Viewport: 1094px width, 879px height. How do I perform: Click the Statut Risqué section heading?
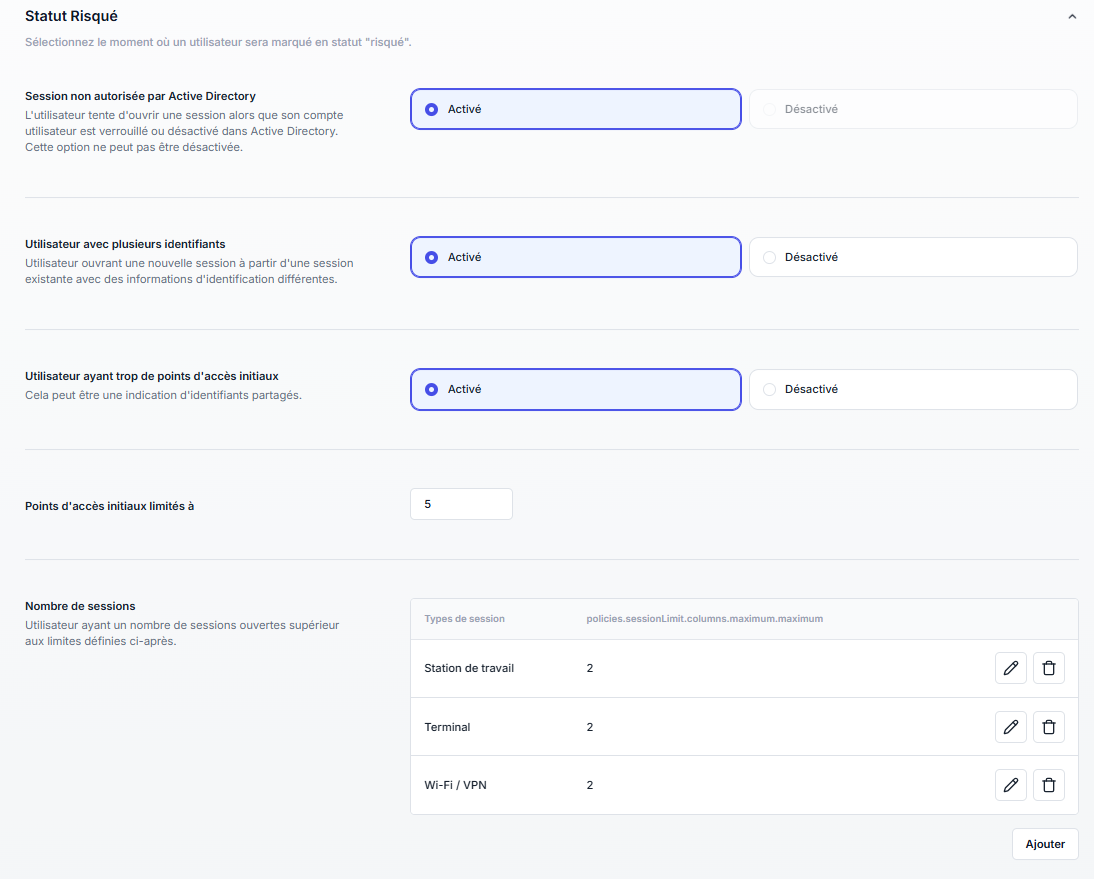tap(71, 16)
